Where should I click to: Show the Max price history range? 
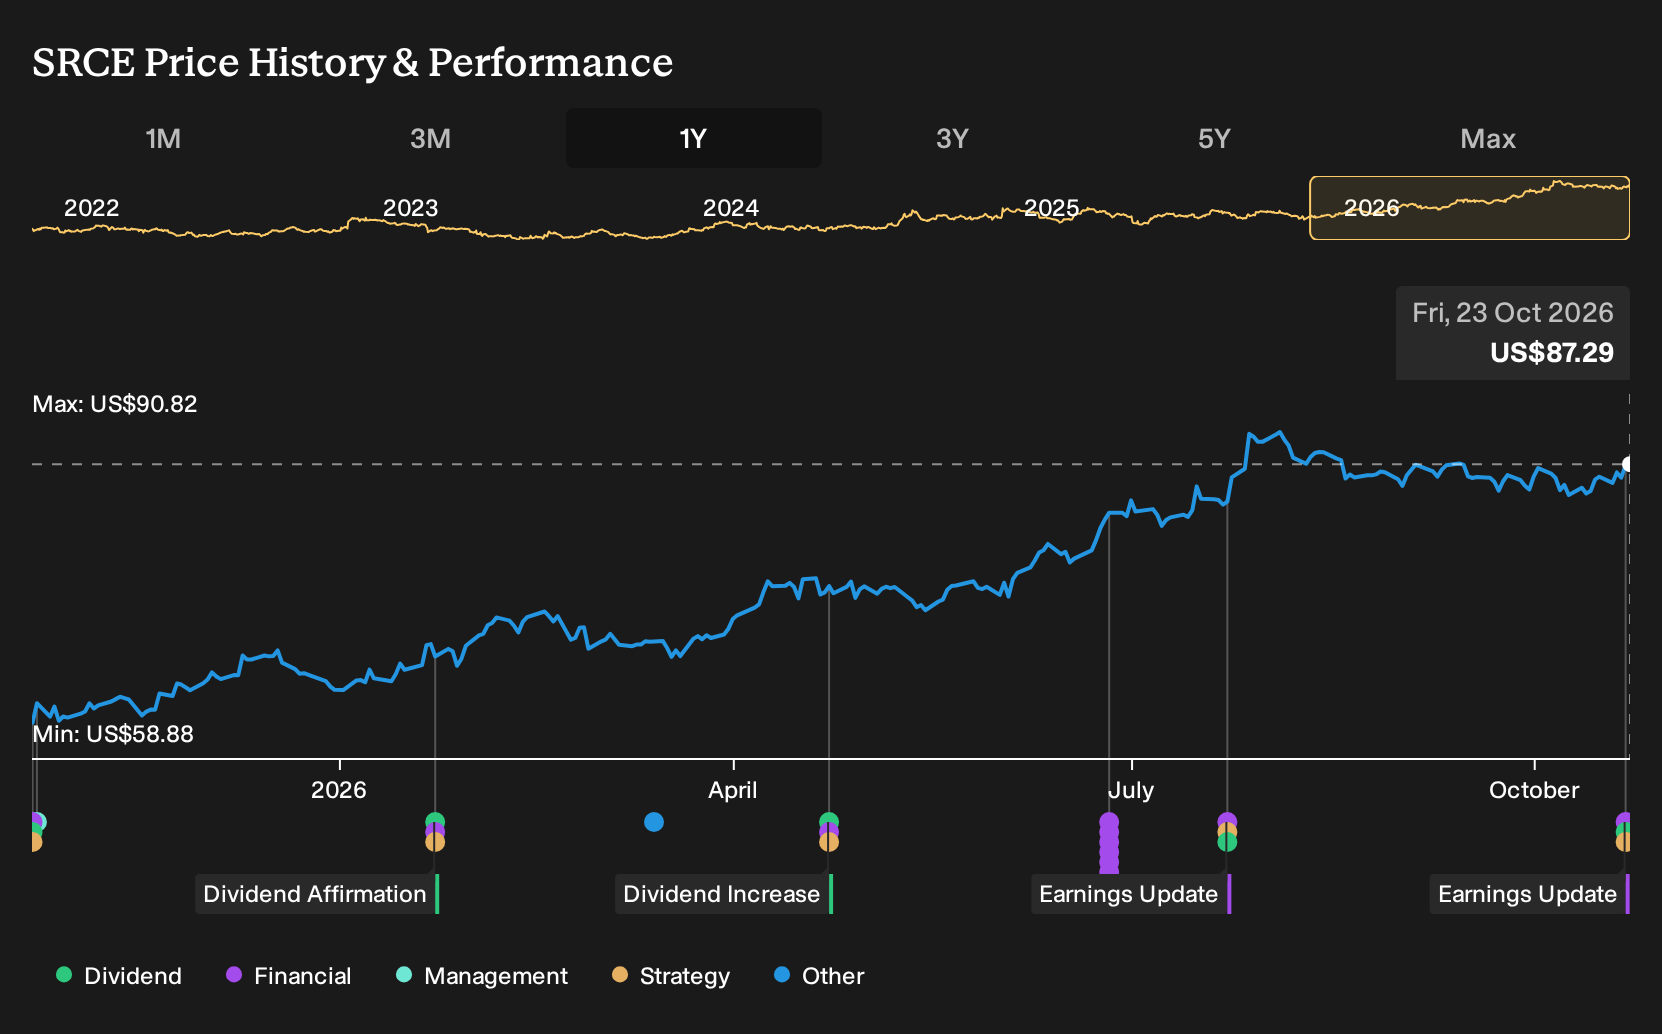tap(1488, 138)
